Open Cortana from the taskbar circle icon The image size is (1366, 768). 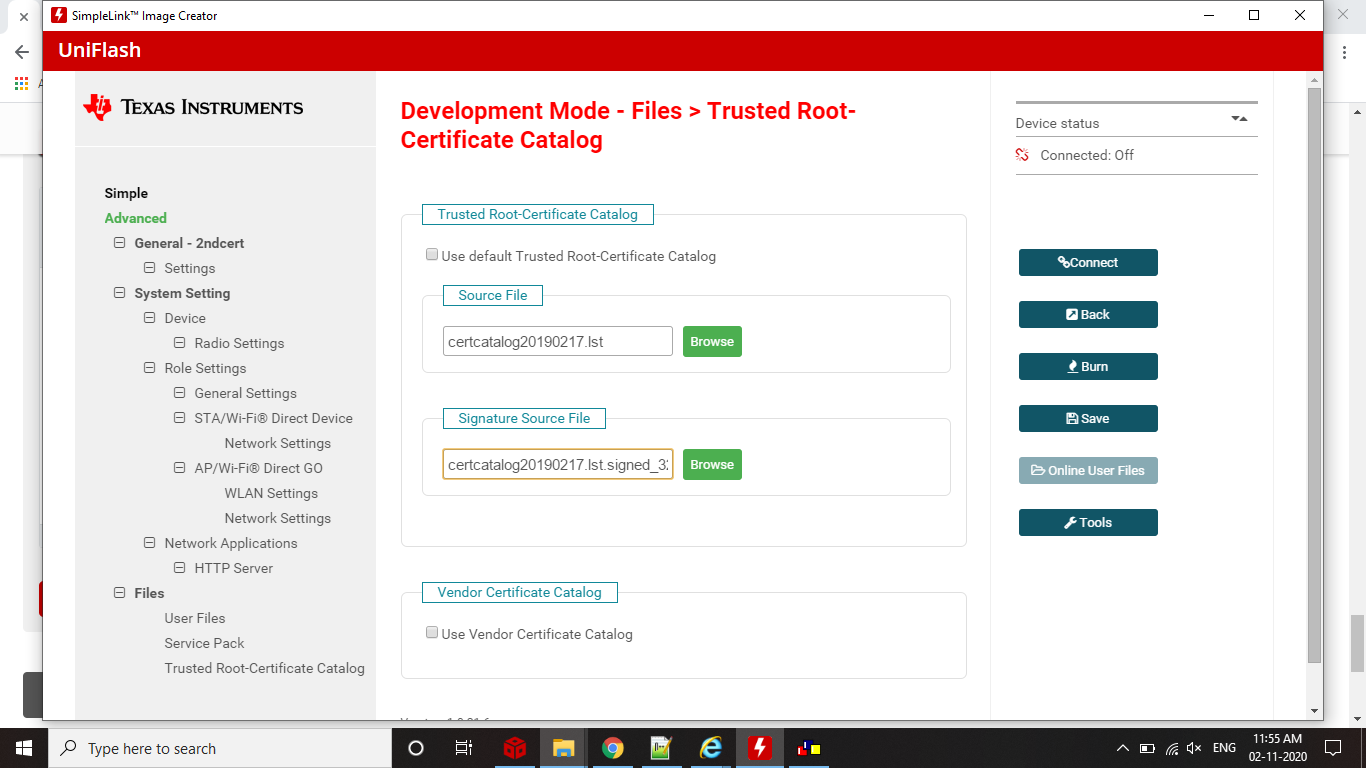click(416, 748)
